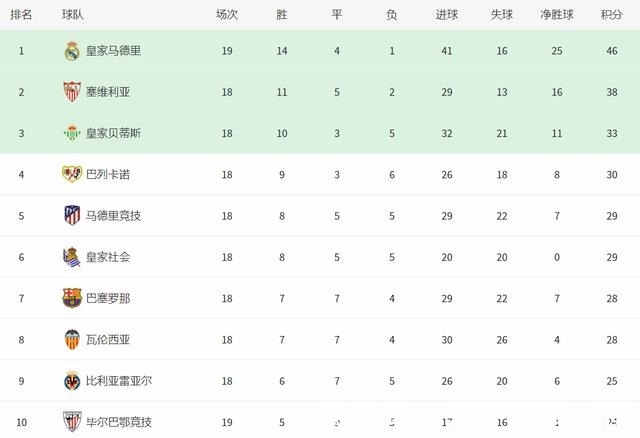Sort by the 净胜球 column header
Viewport: 640px width, 438px height.
[x=554, y=15]
